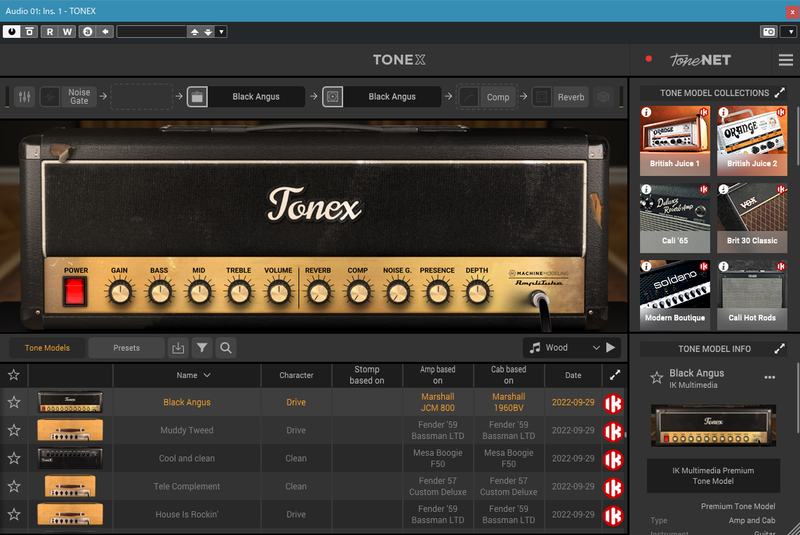Expand the Tone Model Collections panel

780,93
